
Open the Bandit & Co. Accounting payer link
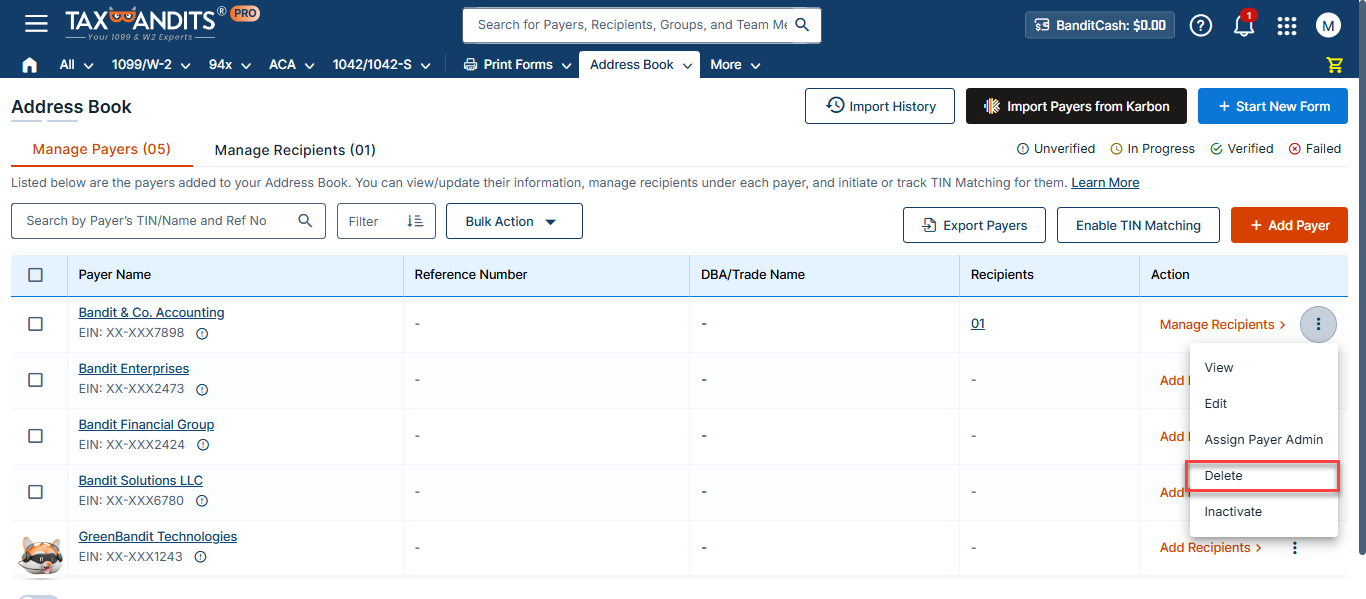[x=151, y=313]
